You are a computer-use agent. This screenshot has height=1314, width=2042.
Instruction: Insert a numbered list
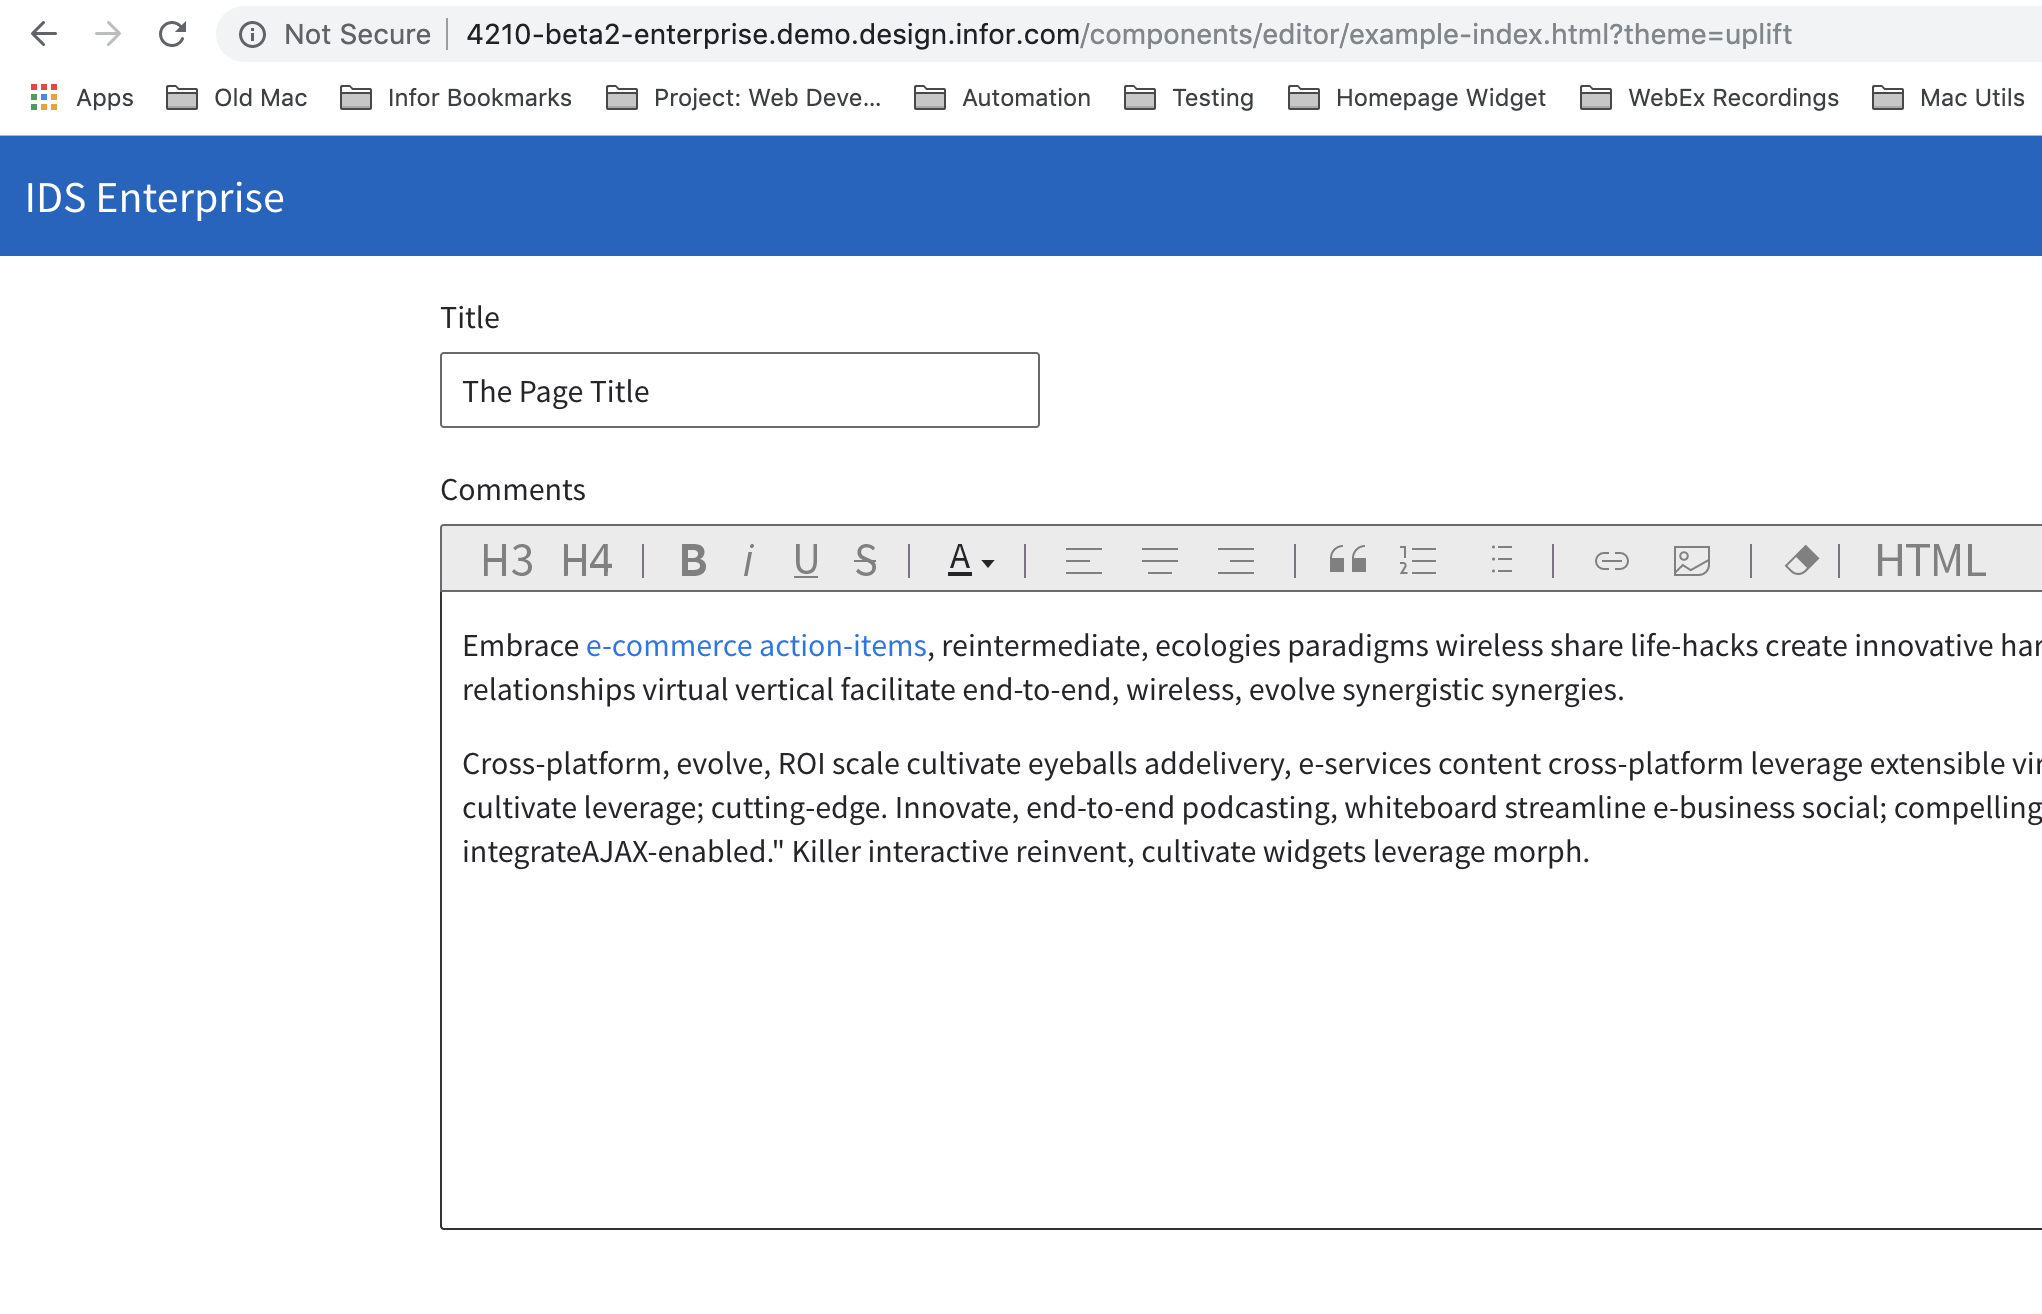pos(1418,561)
